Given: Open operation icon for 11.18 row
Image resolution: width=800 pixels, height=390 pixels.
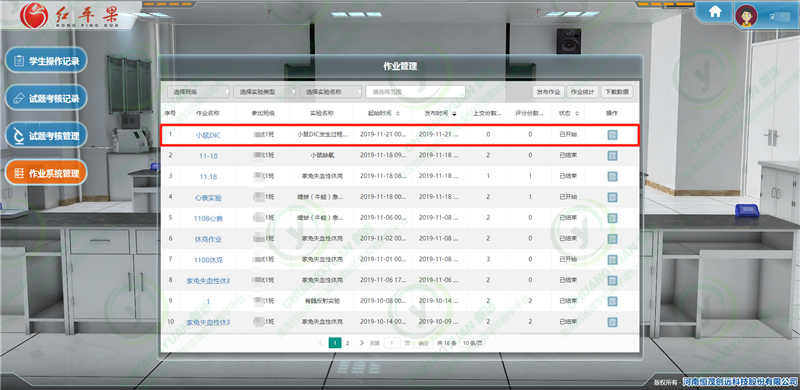Looking at the screenshot, I should pos(612,176).
